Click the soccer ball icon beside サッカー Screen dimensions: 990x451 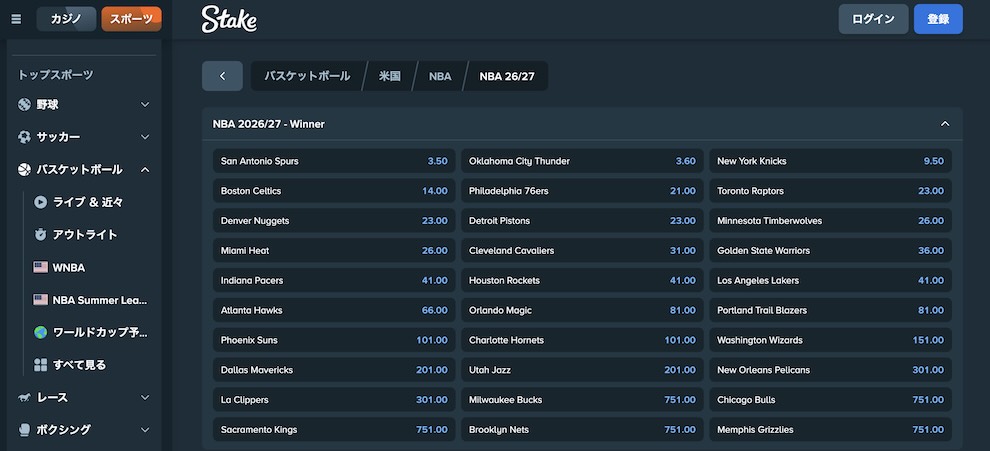[x=25, y=136]
